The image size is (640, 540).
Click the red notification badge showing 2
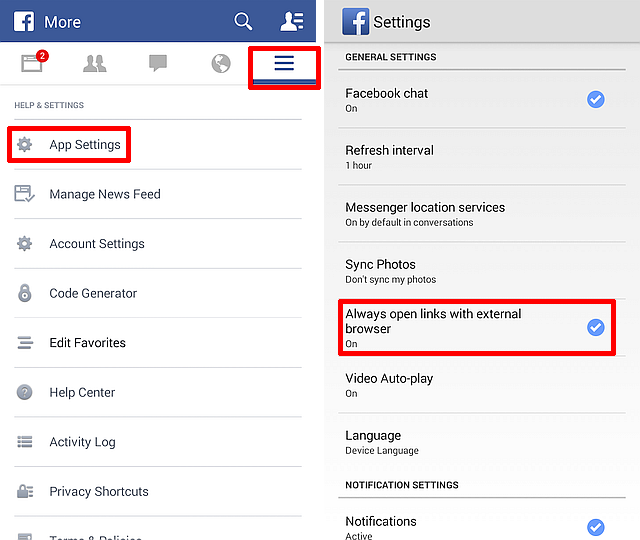pos(42,56)
